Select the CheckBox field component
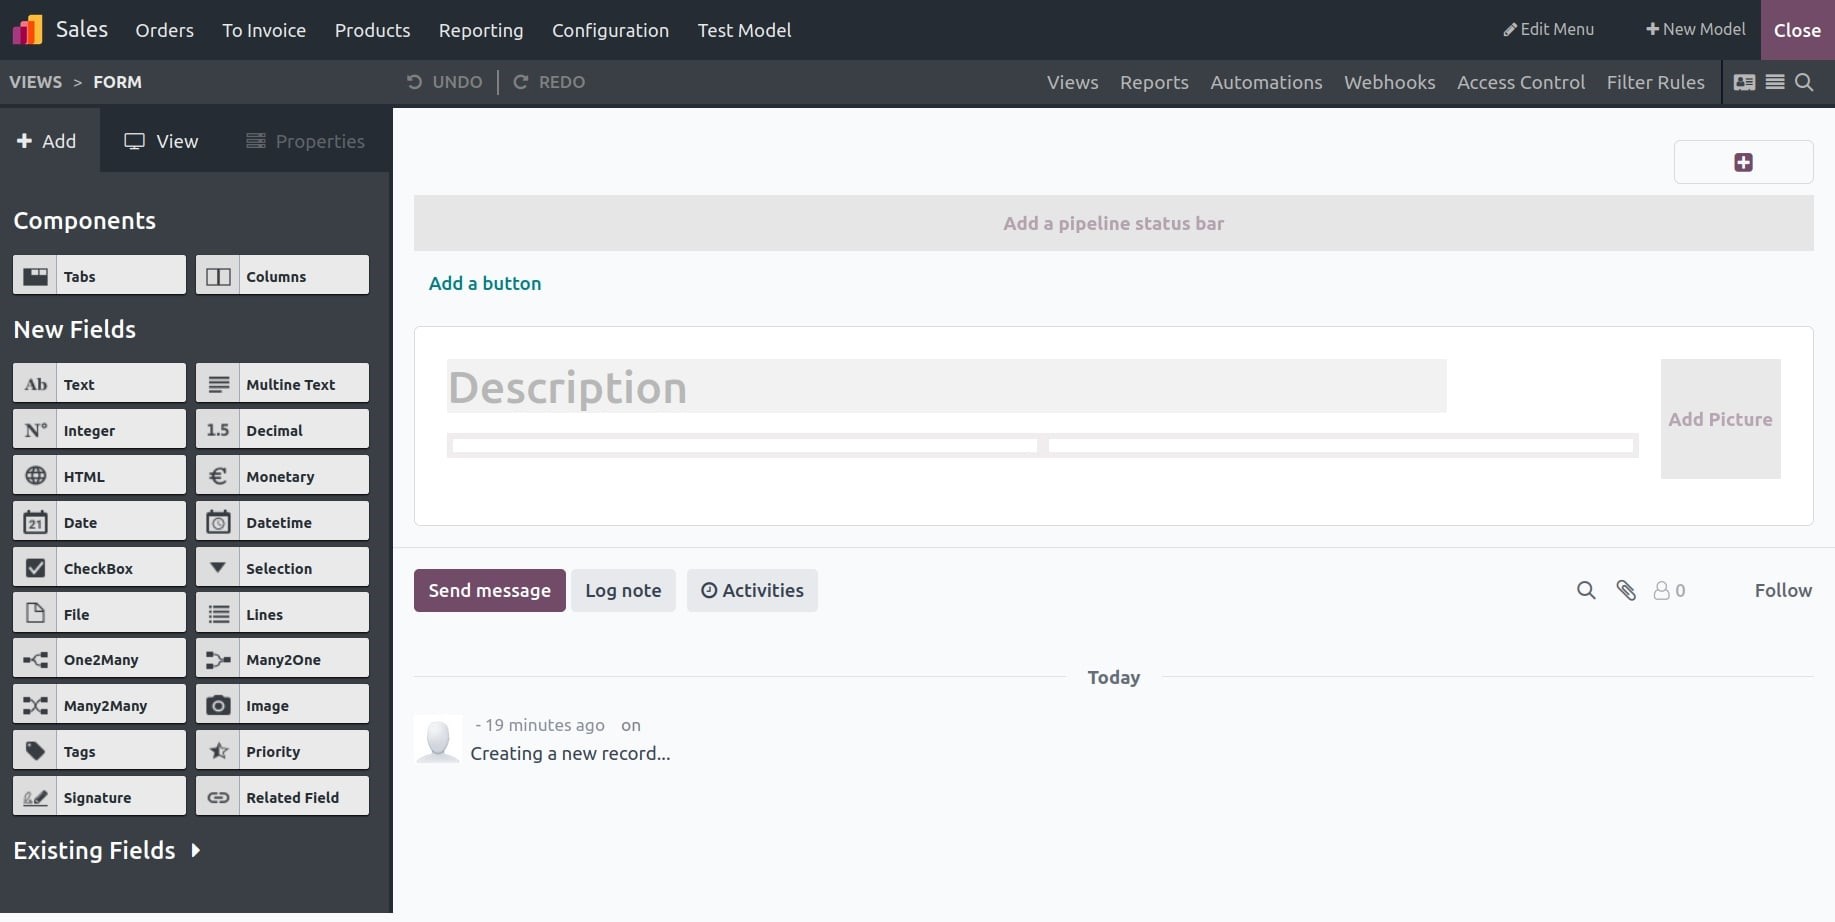 (x=99, y=568)
